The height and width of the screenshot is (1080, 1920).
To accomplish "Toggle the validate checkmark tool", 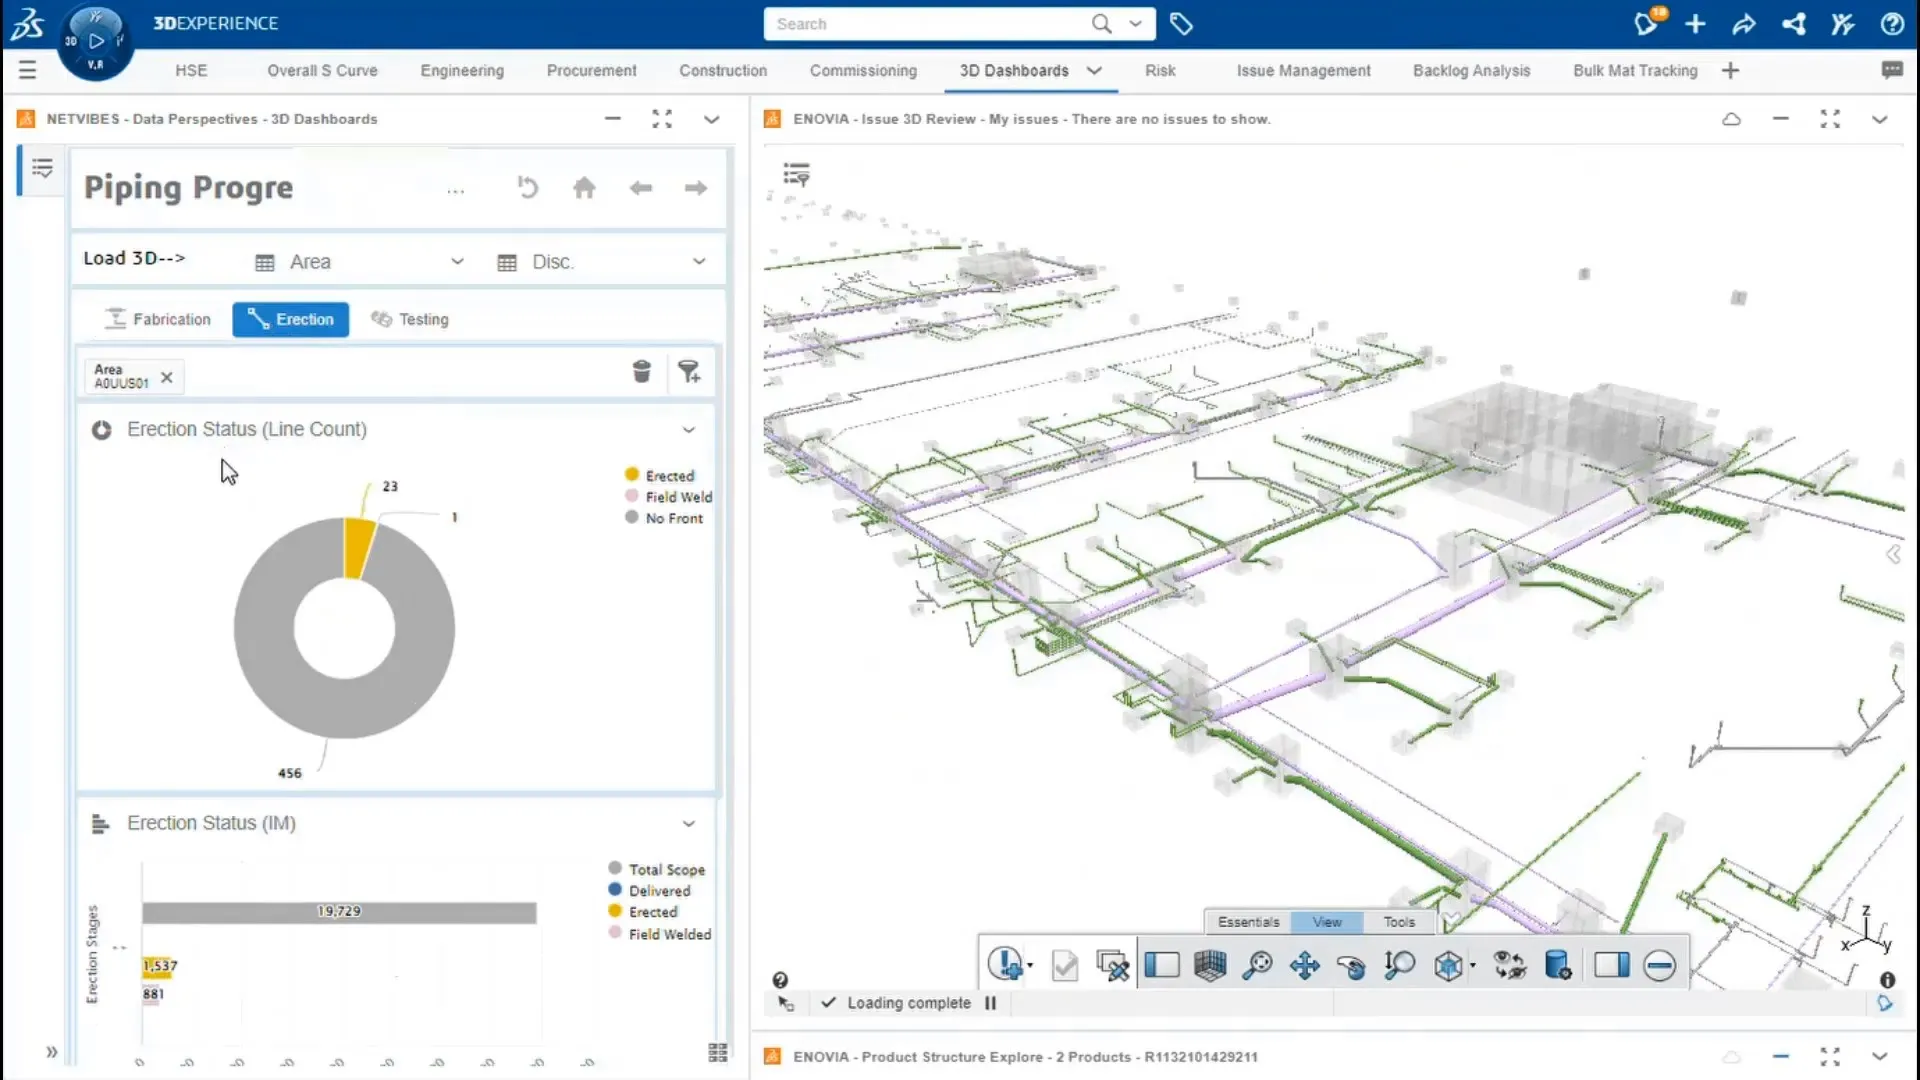I will pyautogui.click(x=1064, y=965).
